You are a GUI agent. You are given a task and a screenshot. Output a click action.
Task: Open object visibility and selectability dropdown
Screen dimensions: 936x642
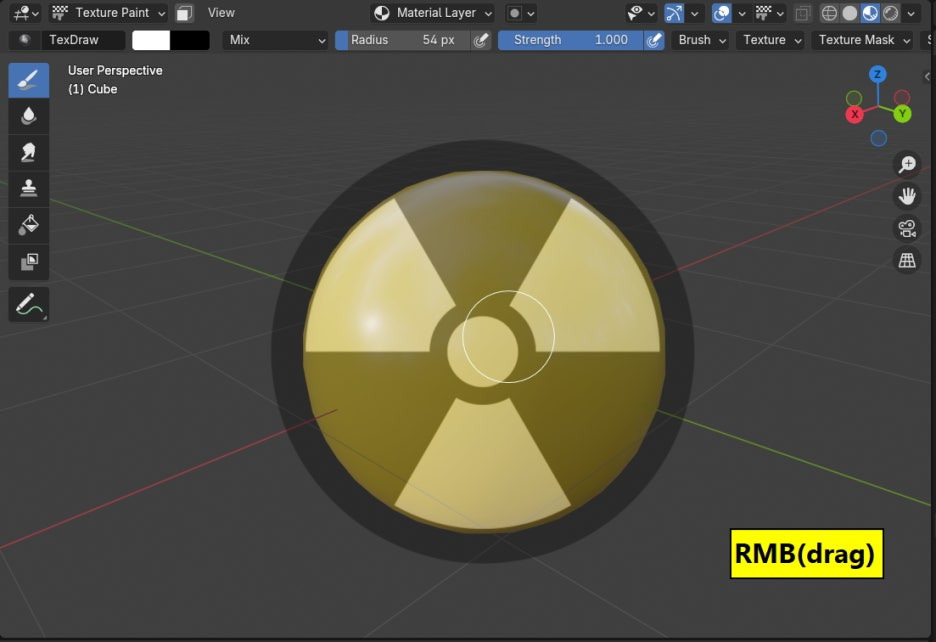point(642,13)
